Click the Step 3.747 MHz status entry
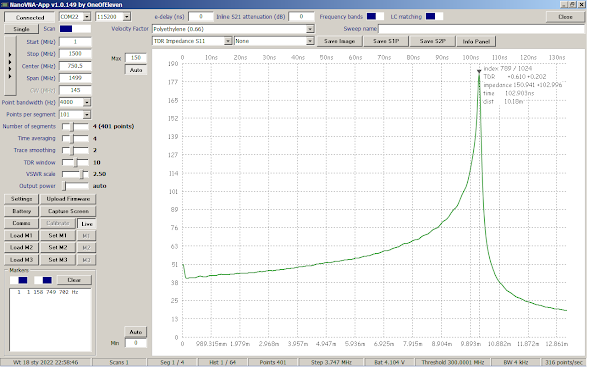Image resolution: width=589 pixels, height=369 pixels. 331,363
